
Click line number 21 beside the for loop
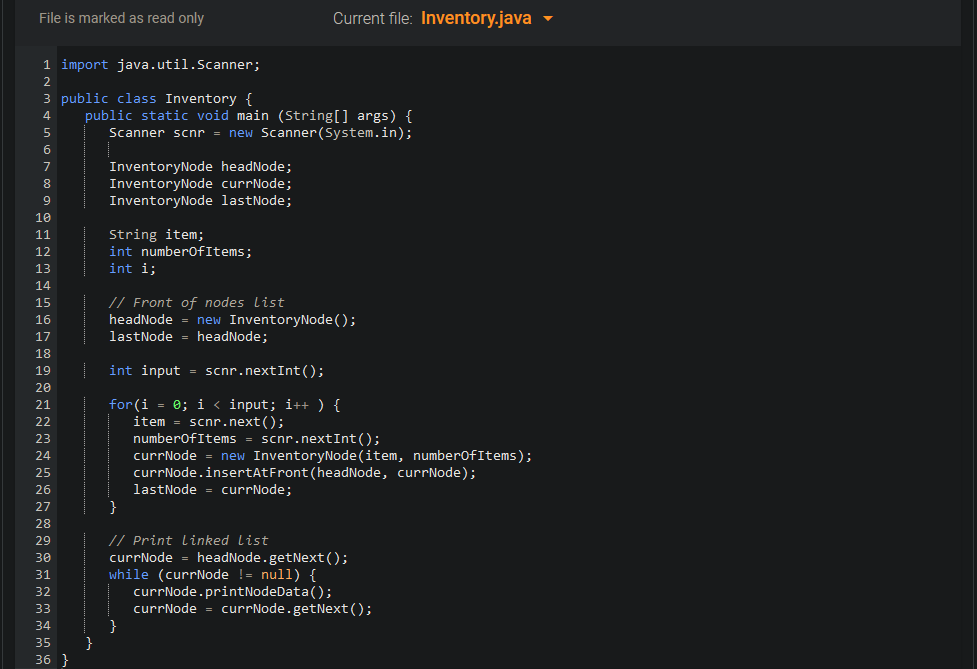pos(40,404)
